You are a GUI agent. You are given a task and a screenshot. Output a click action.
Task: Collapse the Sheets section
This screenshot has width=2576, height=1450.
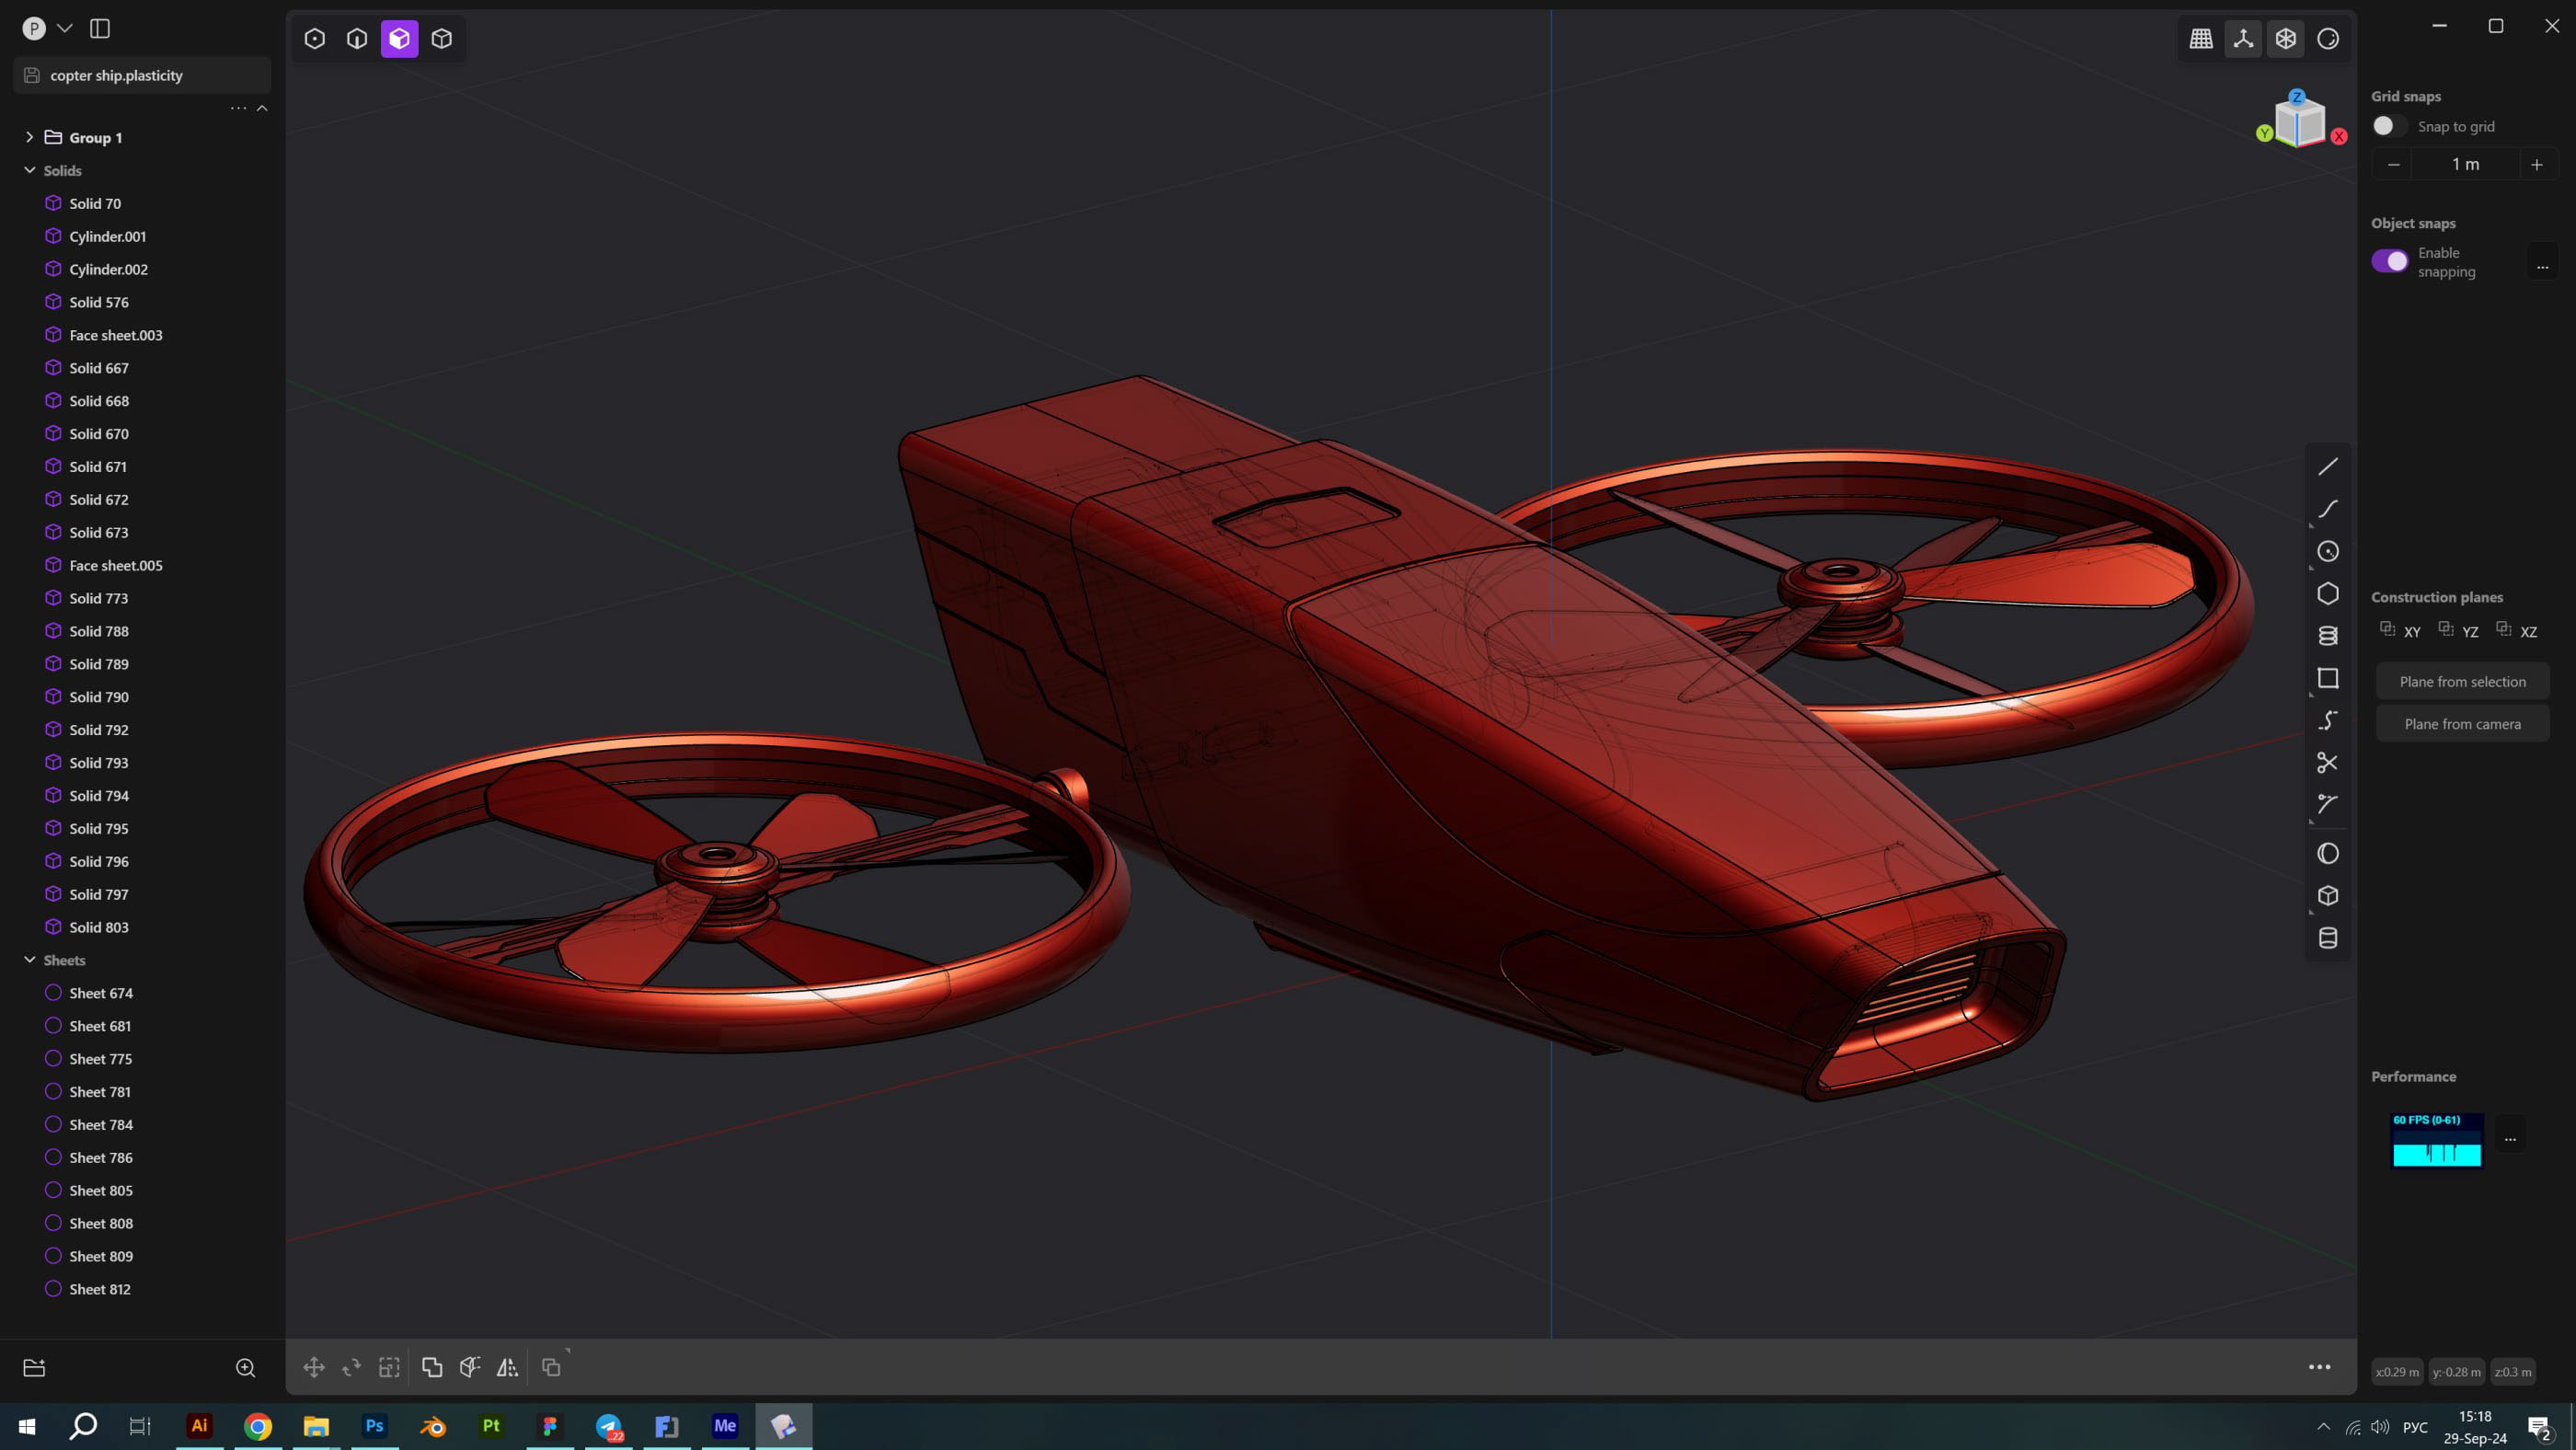pos(29,960)
